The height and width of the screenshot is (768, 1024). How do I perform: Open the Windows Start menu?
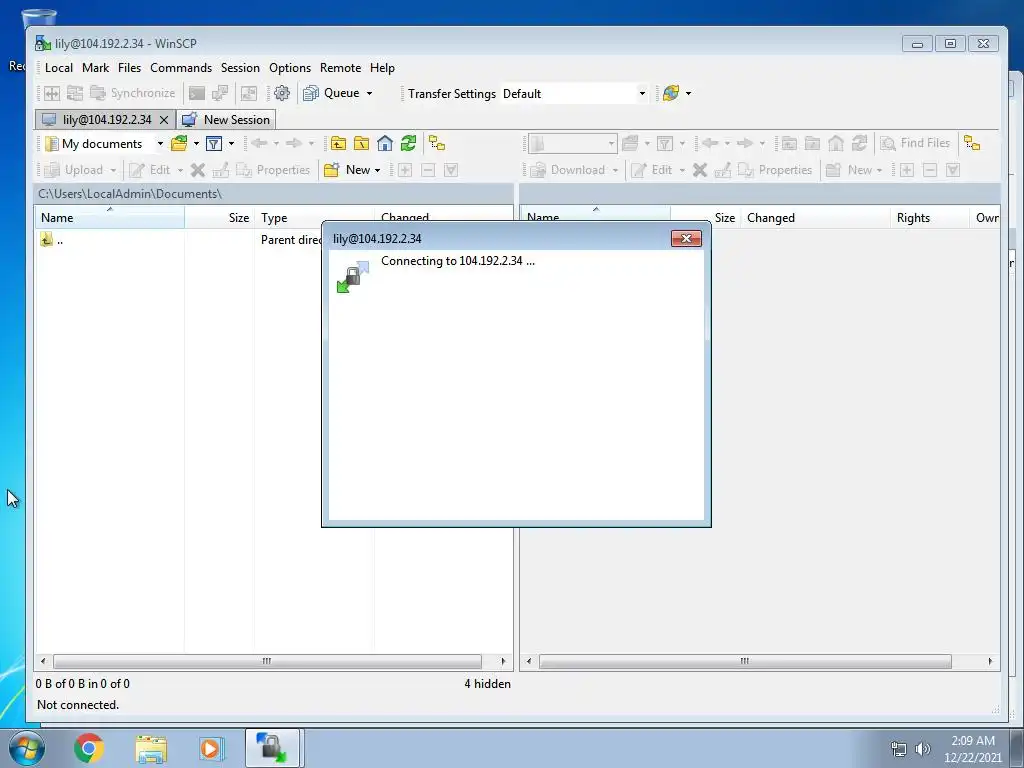tap(27, 748)
